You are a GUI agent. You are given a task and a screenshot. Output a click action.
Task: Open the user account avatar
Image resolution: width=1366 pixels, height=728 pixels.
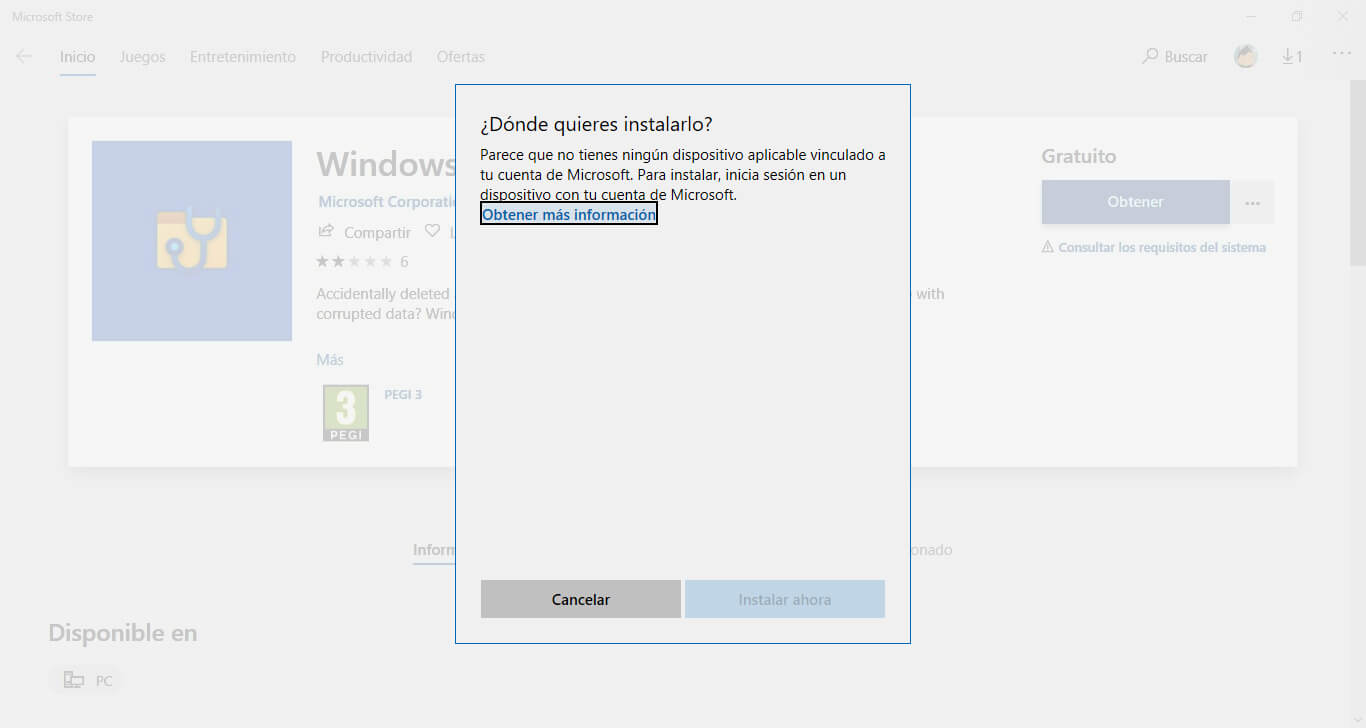(x=1246, y=57)
